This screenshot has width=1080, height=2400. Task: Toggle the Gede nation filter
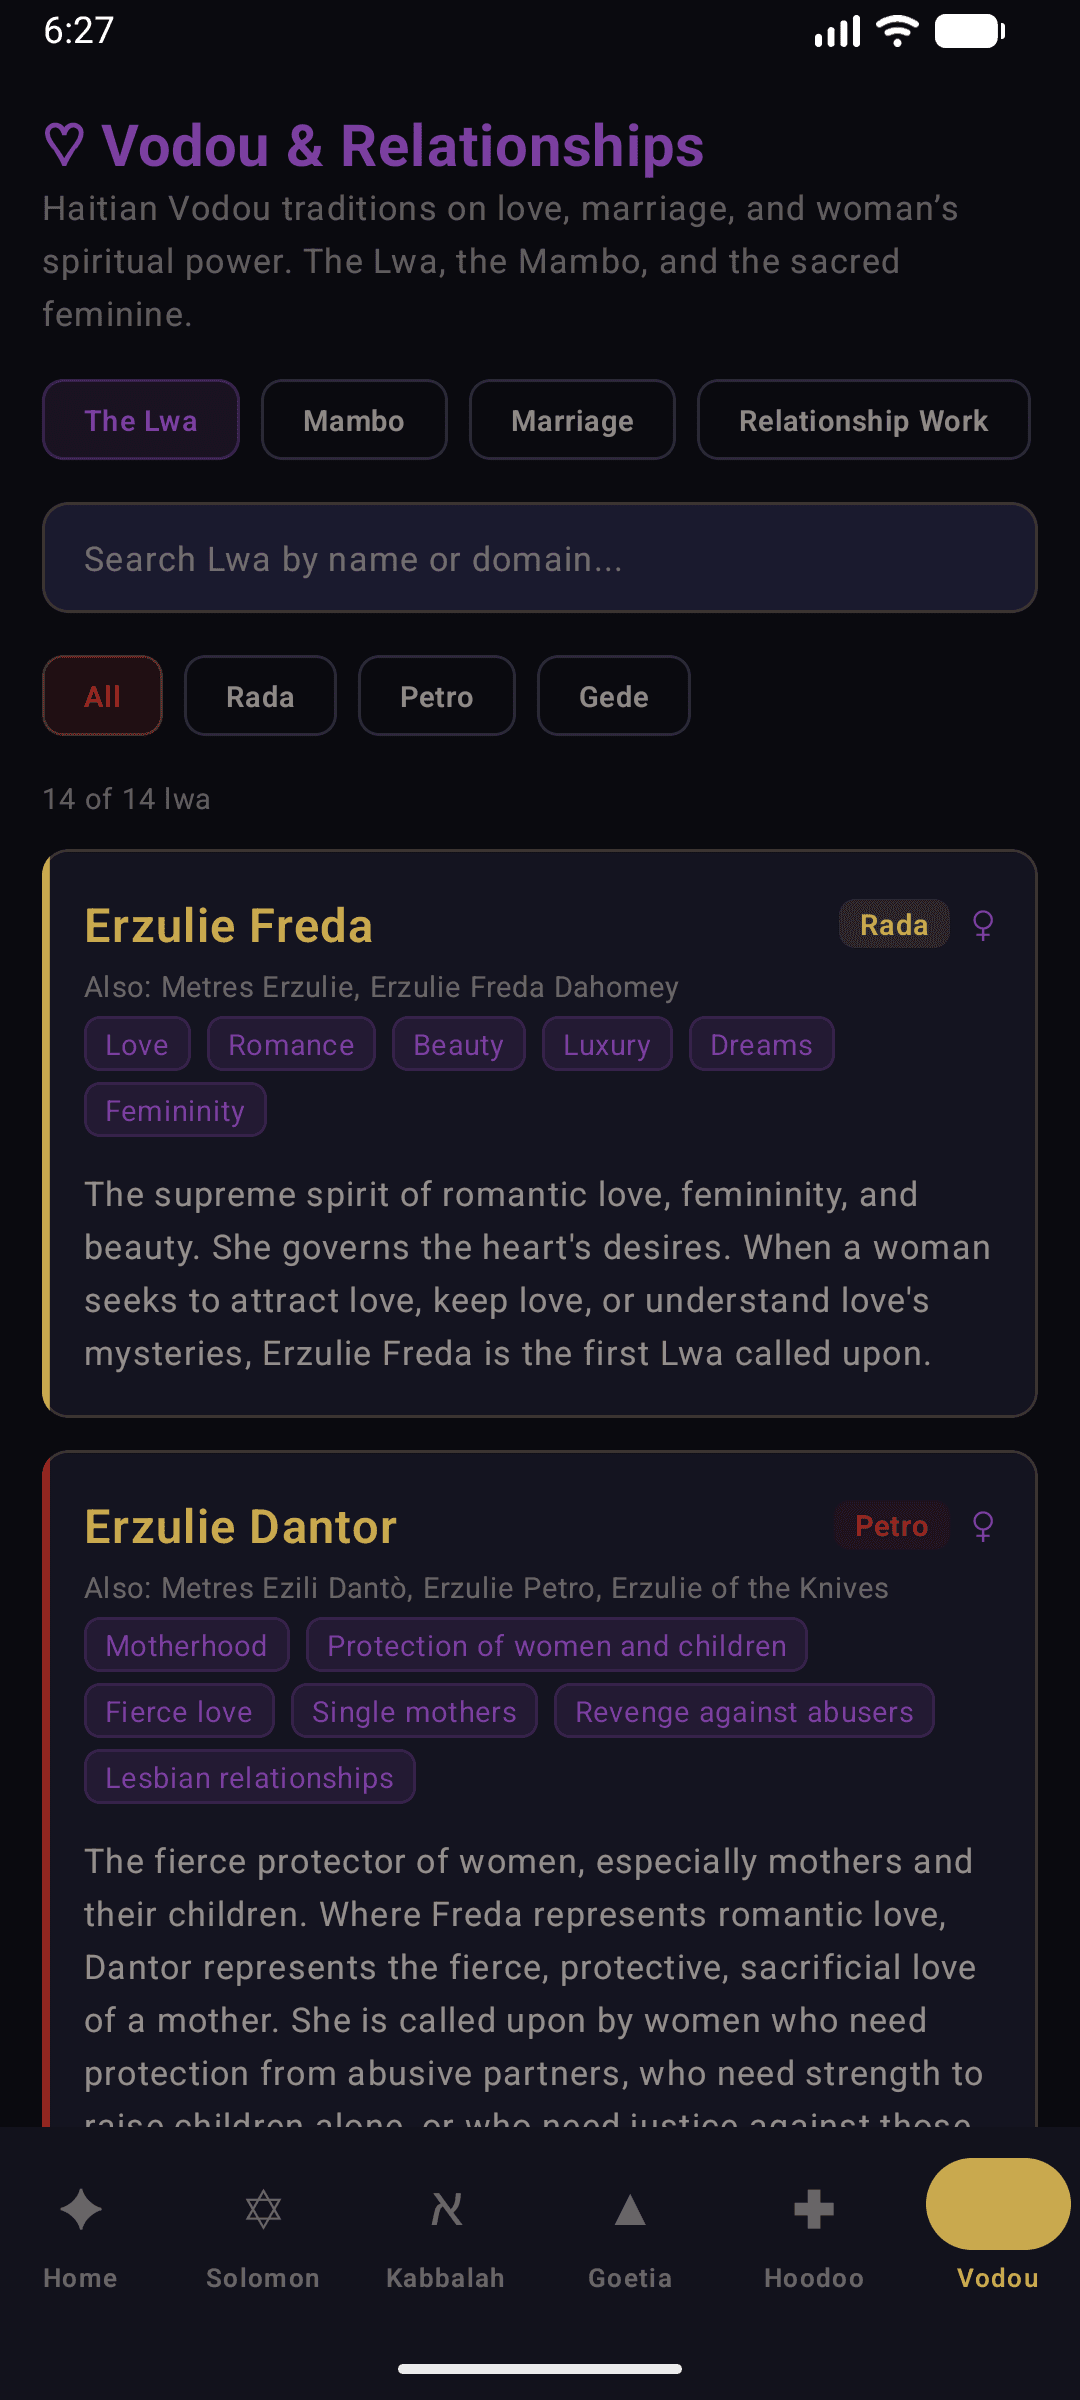613,696
